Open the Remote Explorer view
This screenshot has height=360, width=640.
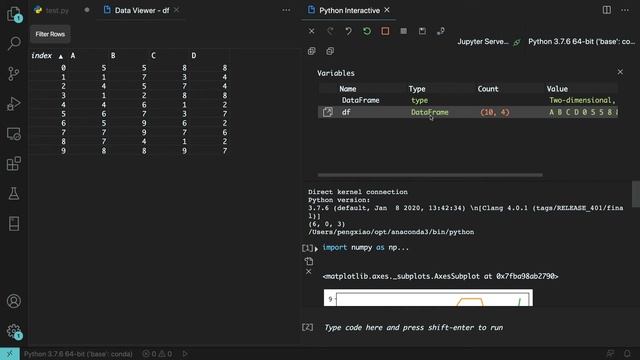point(14,134)
